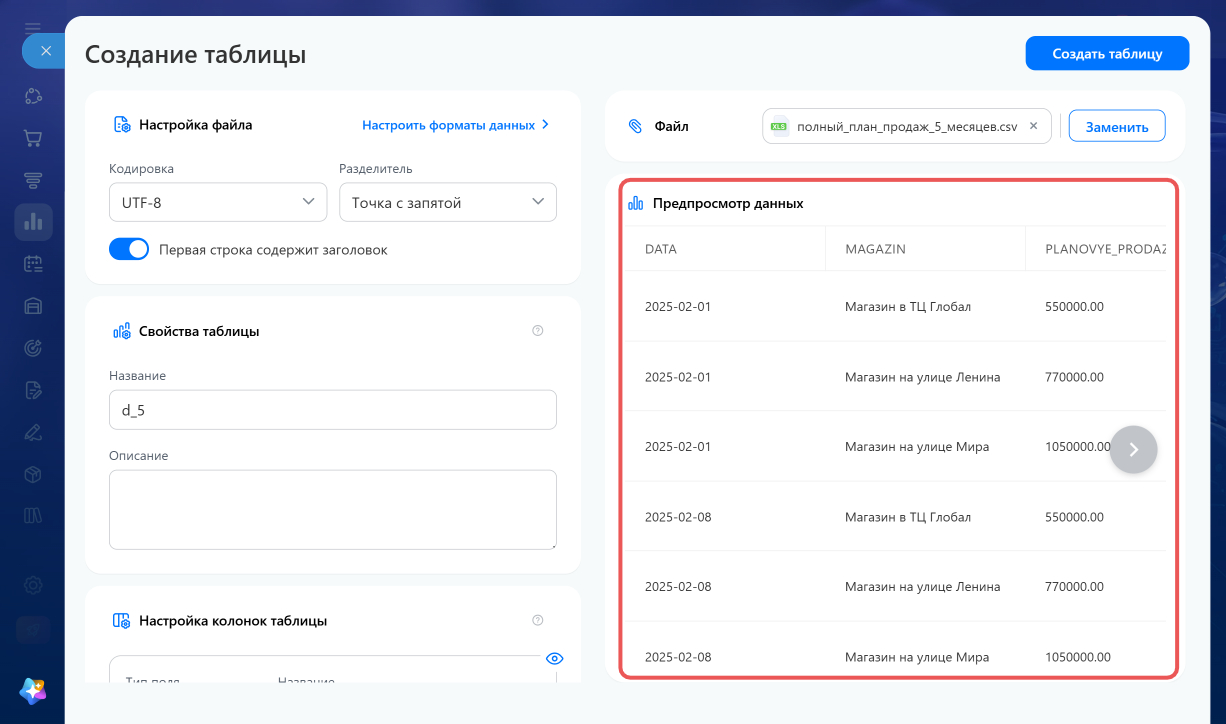Click the Название input field

(x=333, y=410)
